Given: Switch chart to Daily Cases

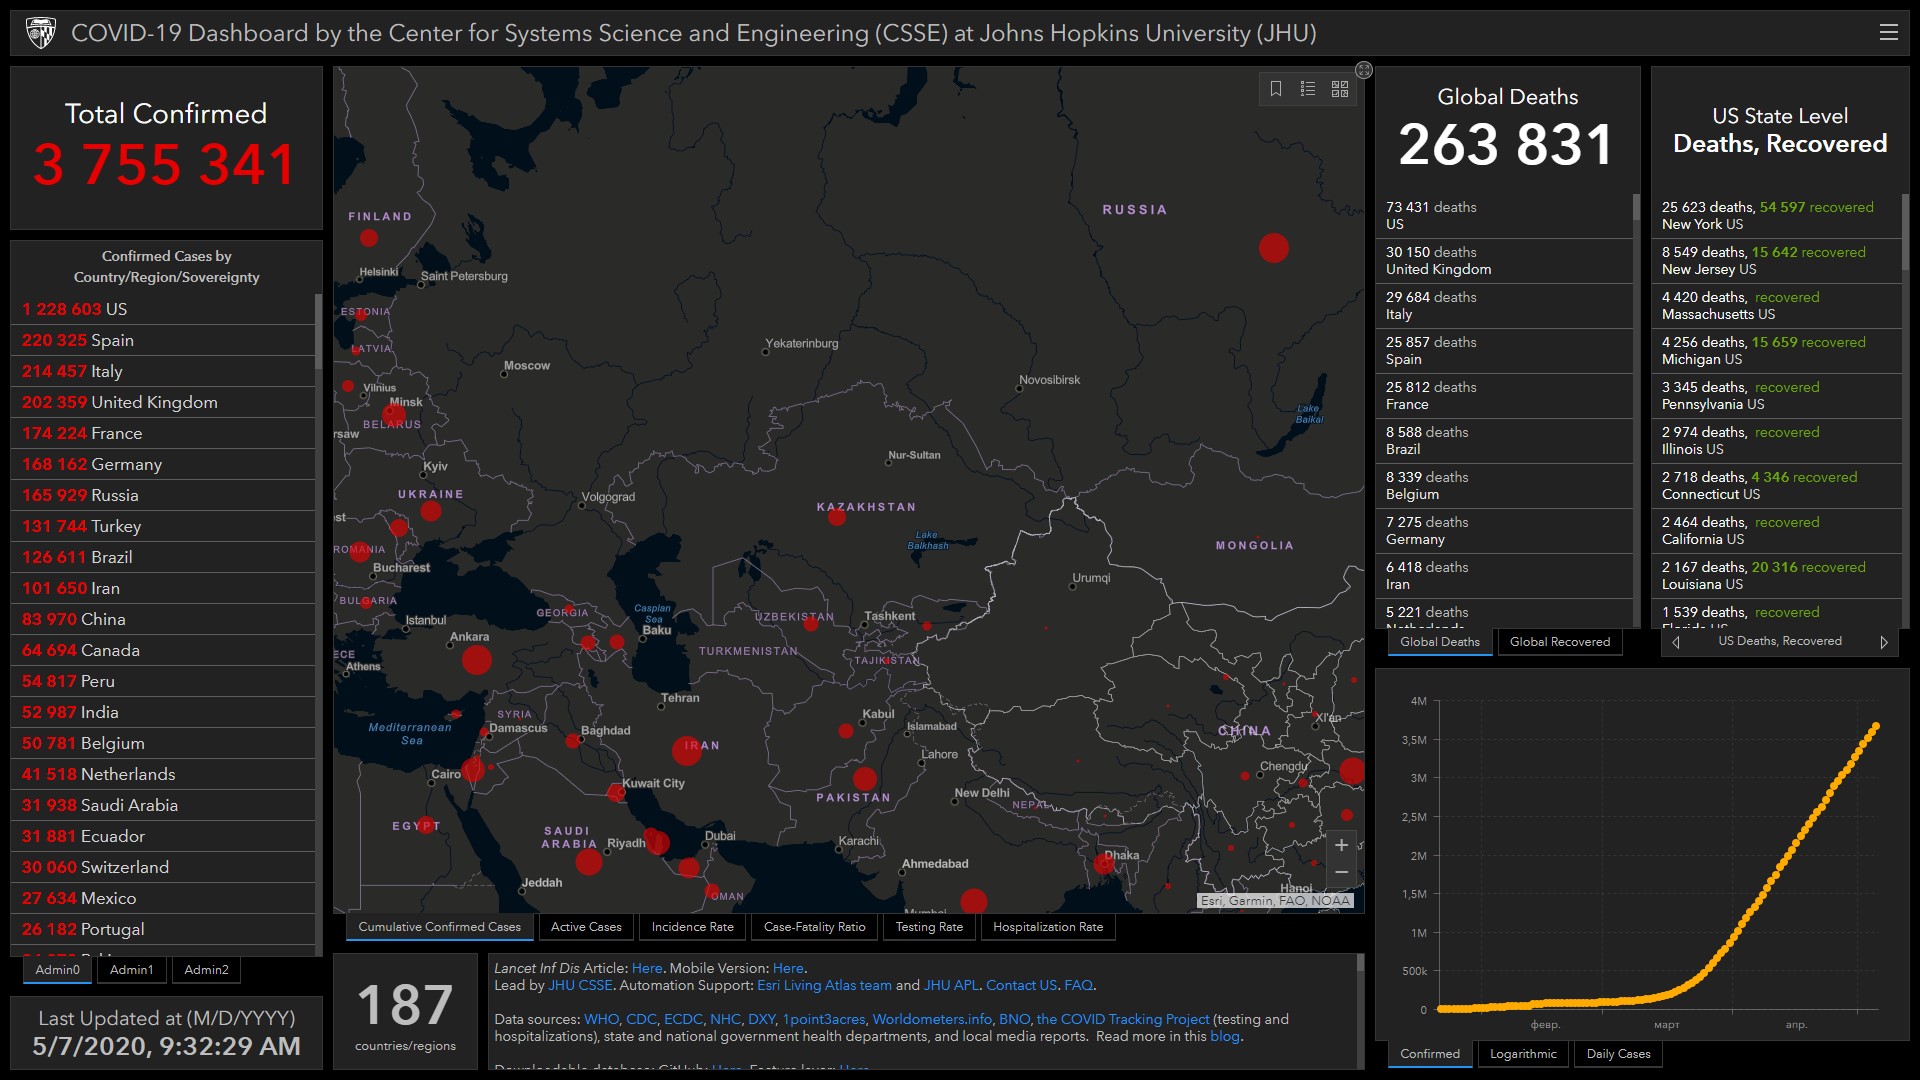Looking at the screenshot, I should coord(1618,1054).
